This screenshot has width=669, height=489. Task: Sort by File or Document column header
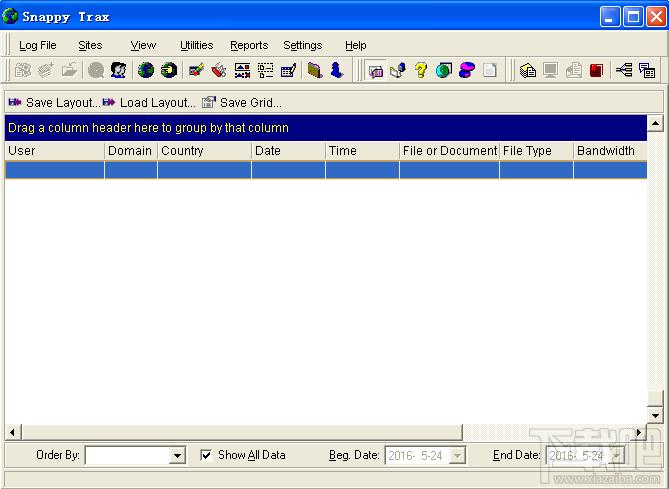[x=449, y=151]
